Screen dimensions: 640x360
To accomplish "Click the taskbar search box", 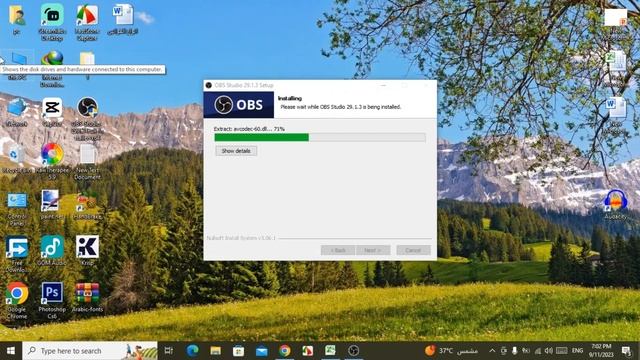I will click(x=90, y=351).
